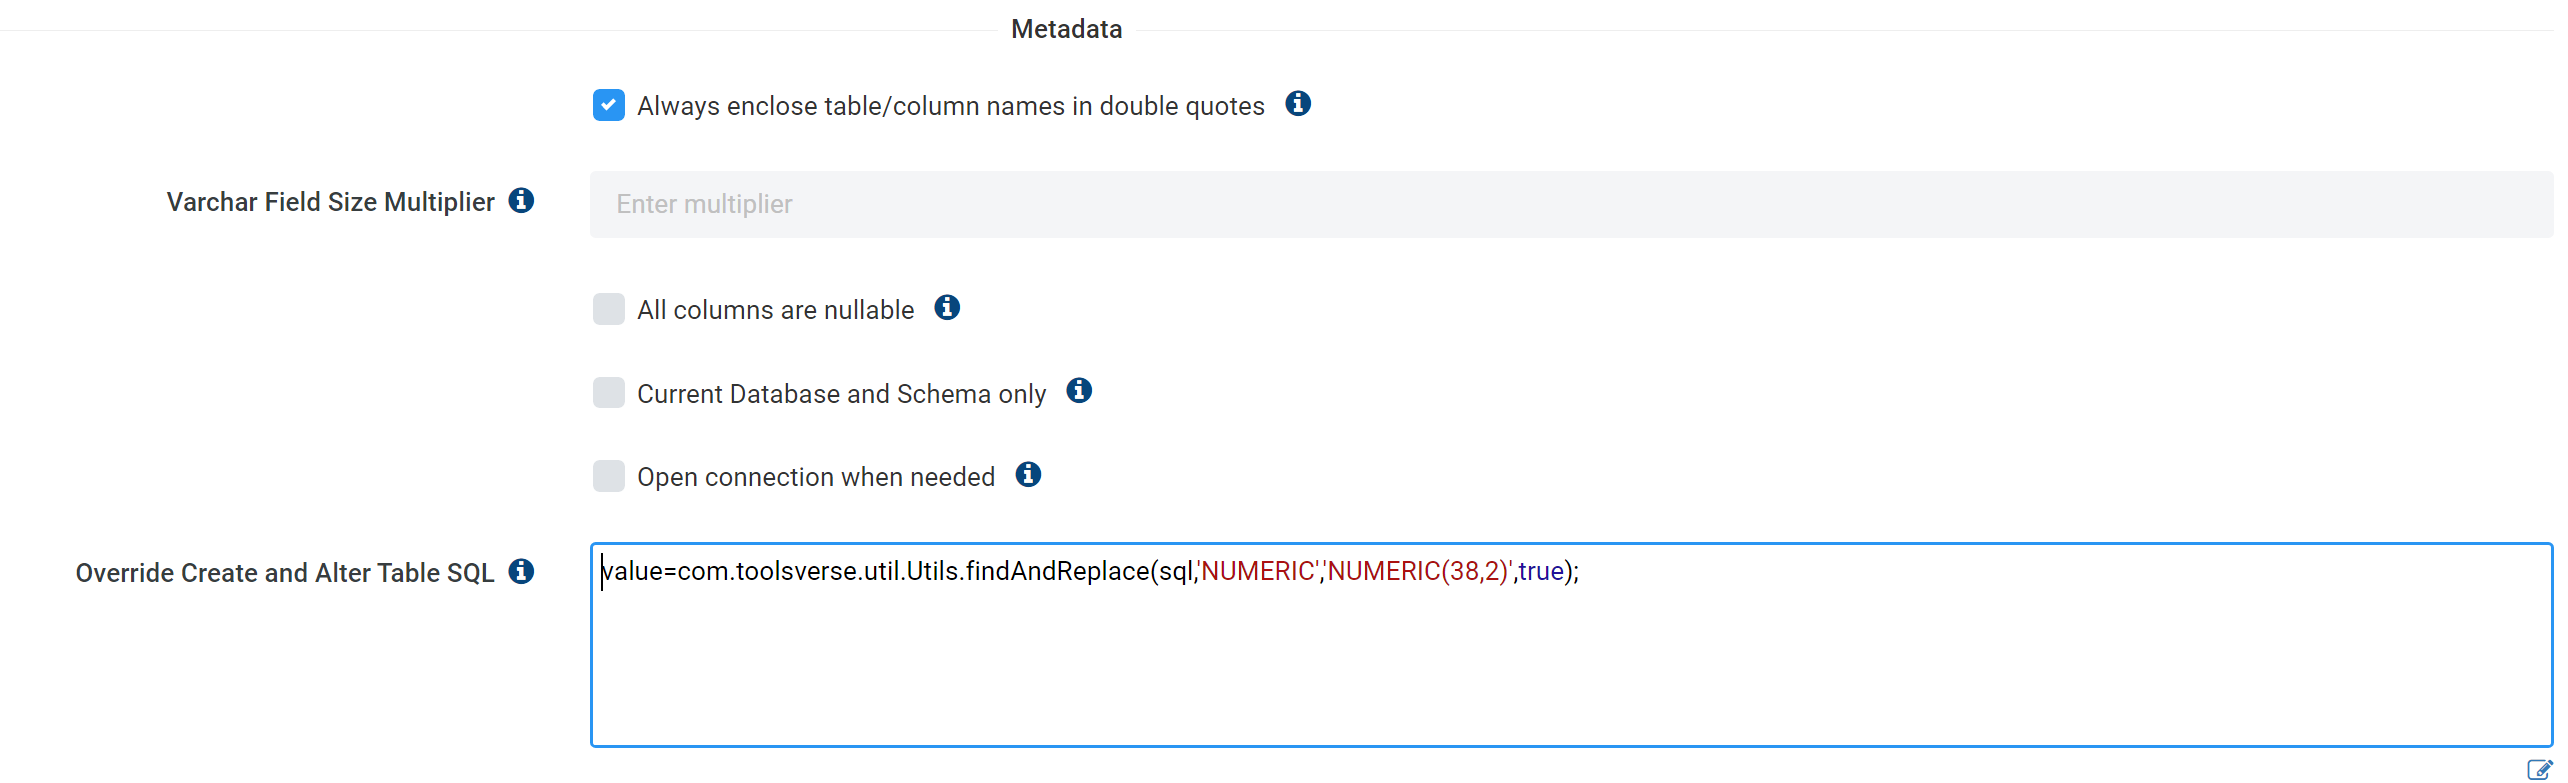
Task: Open info icon beside Varchar Field Size Multiplier
Action: (x=521, y=201)
